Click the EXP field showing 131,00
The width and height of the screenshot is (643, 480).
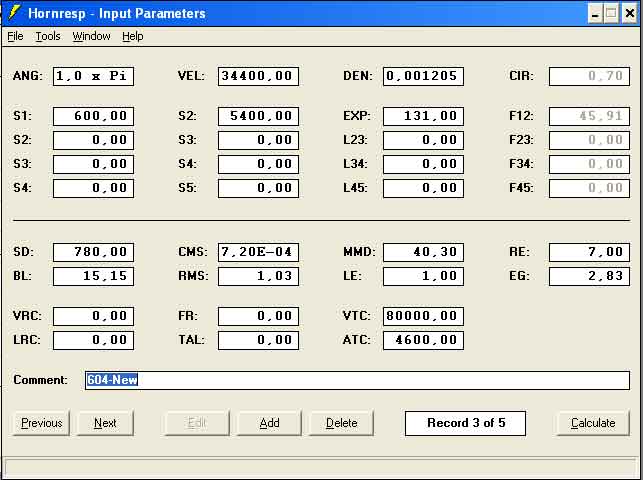pos(423,116)
